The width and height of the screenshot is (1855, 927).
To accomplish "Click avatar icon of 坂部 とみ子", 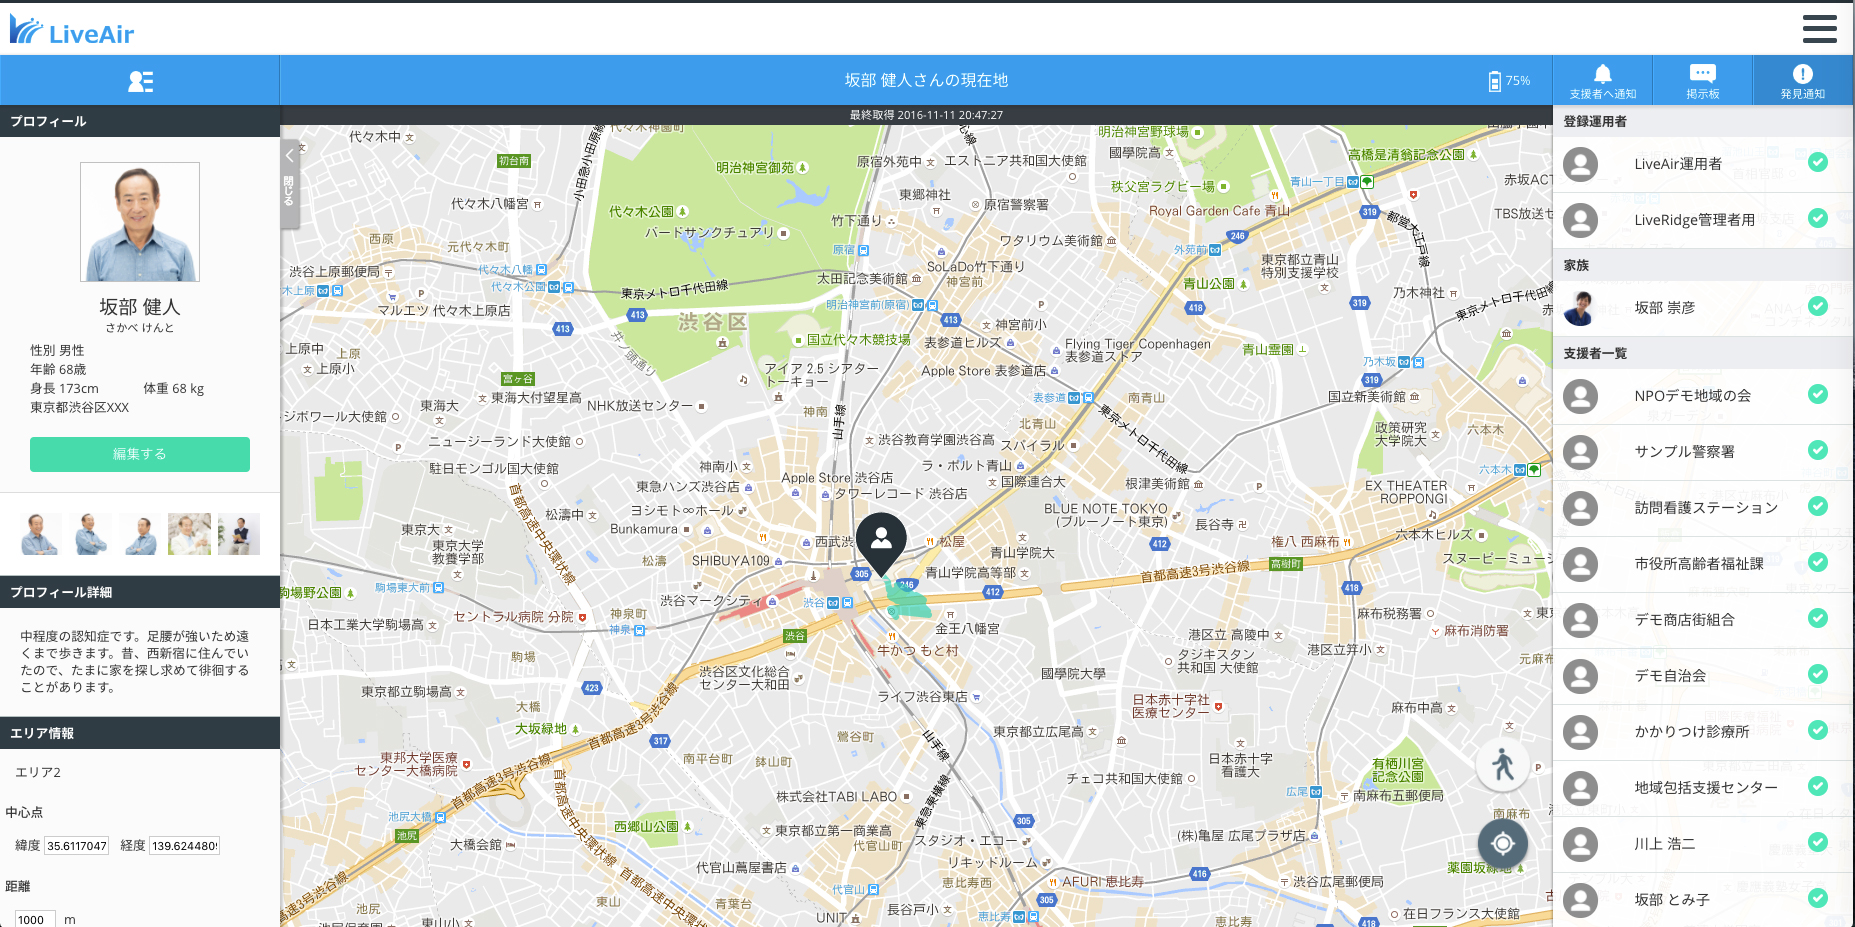I will pyautogui.click(x=1580, y=900).
